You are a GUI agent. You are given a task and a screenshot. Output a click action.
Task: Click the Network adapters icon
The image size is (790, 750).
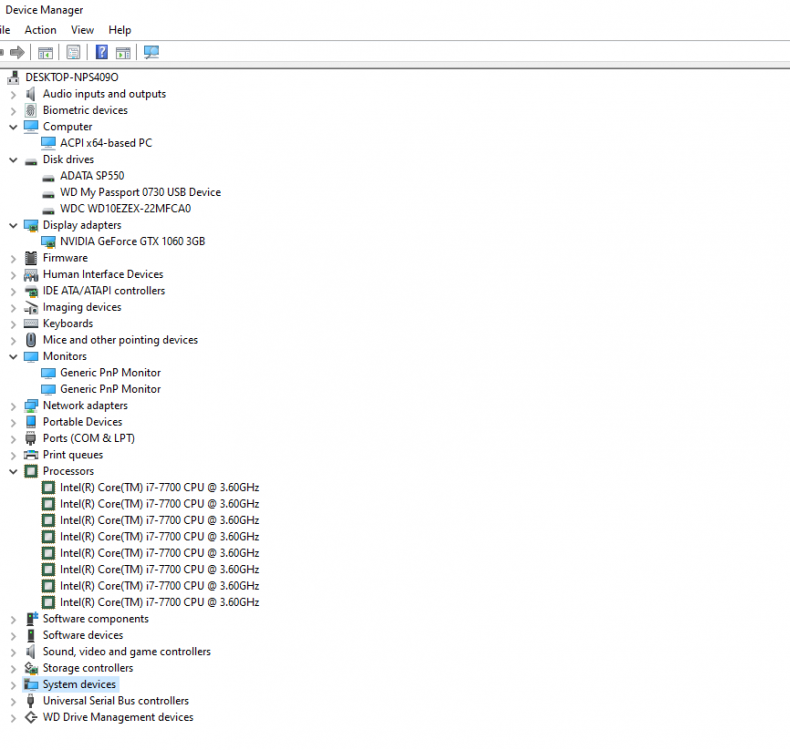[x=31, y=405]
